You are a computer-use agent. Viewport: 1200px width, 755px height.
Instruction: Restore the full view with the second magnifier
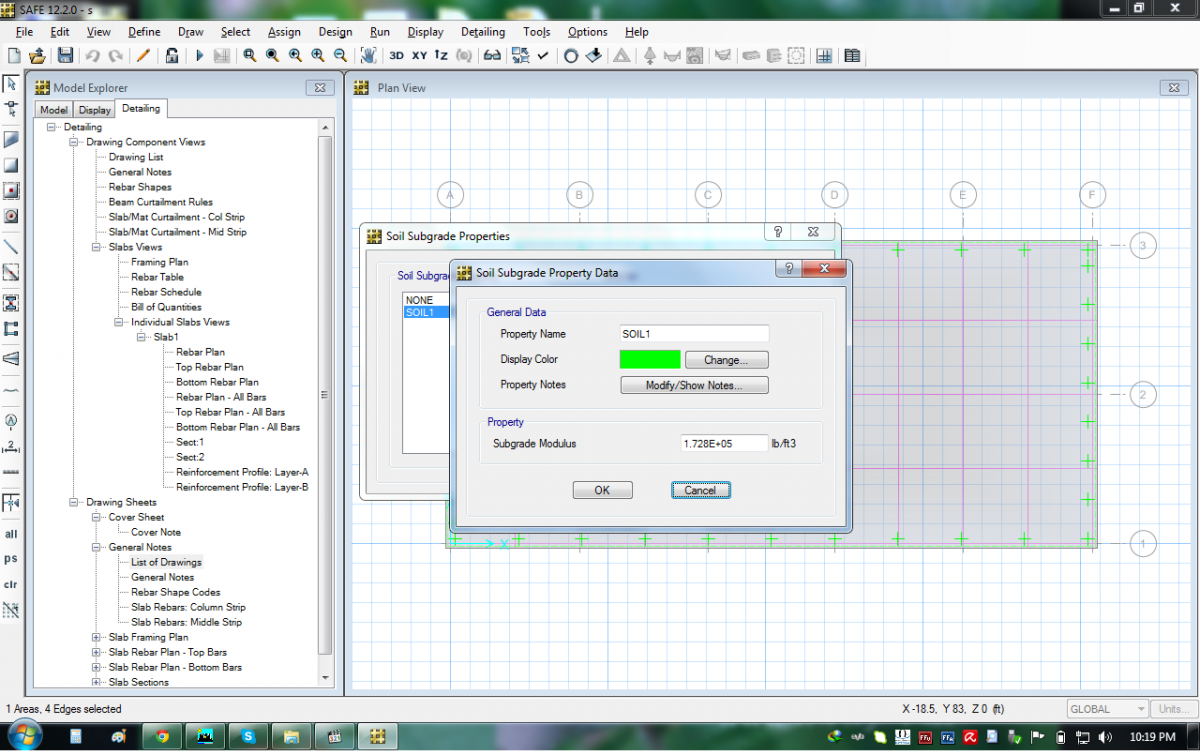tap(272, 56)
